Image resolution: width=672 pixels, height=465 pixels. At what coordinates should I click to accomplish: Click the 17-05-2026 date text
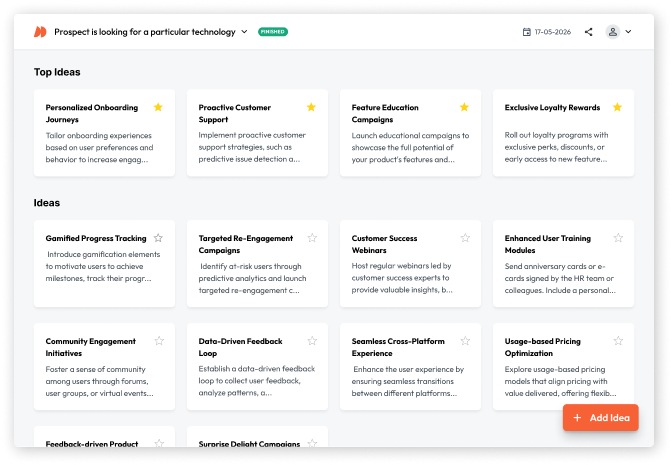coord(552,32)
